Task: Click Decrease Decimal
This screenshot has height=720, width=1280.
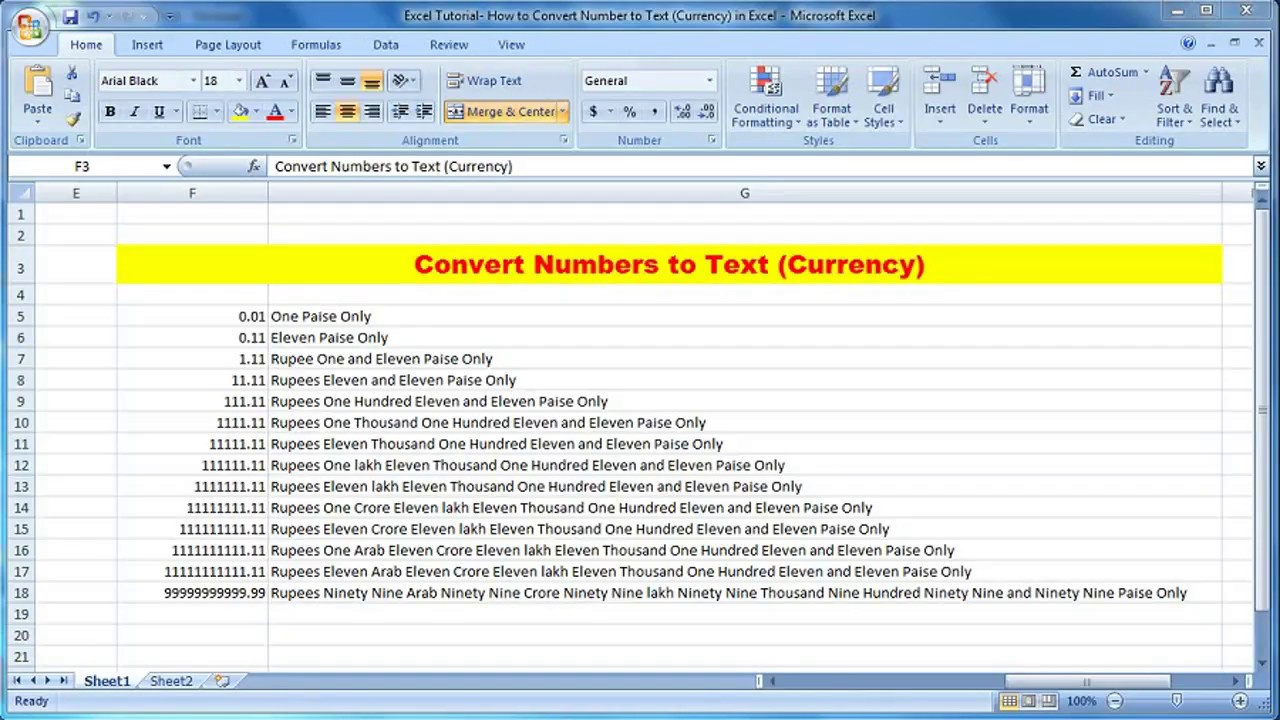Action: coord(707,112)
